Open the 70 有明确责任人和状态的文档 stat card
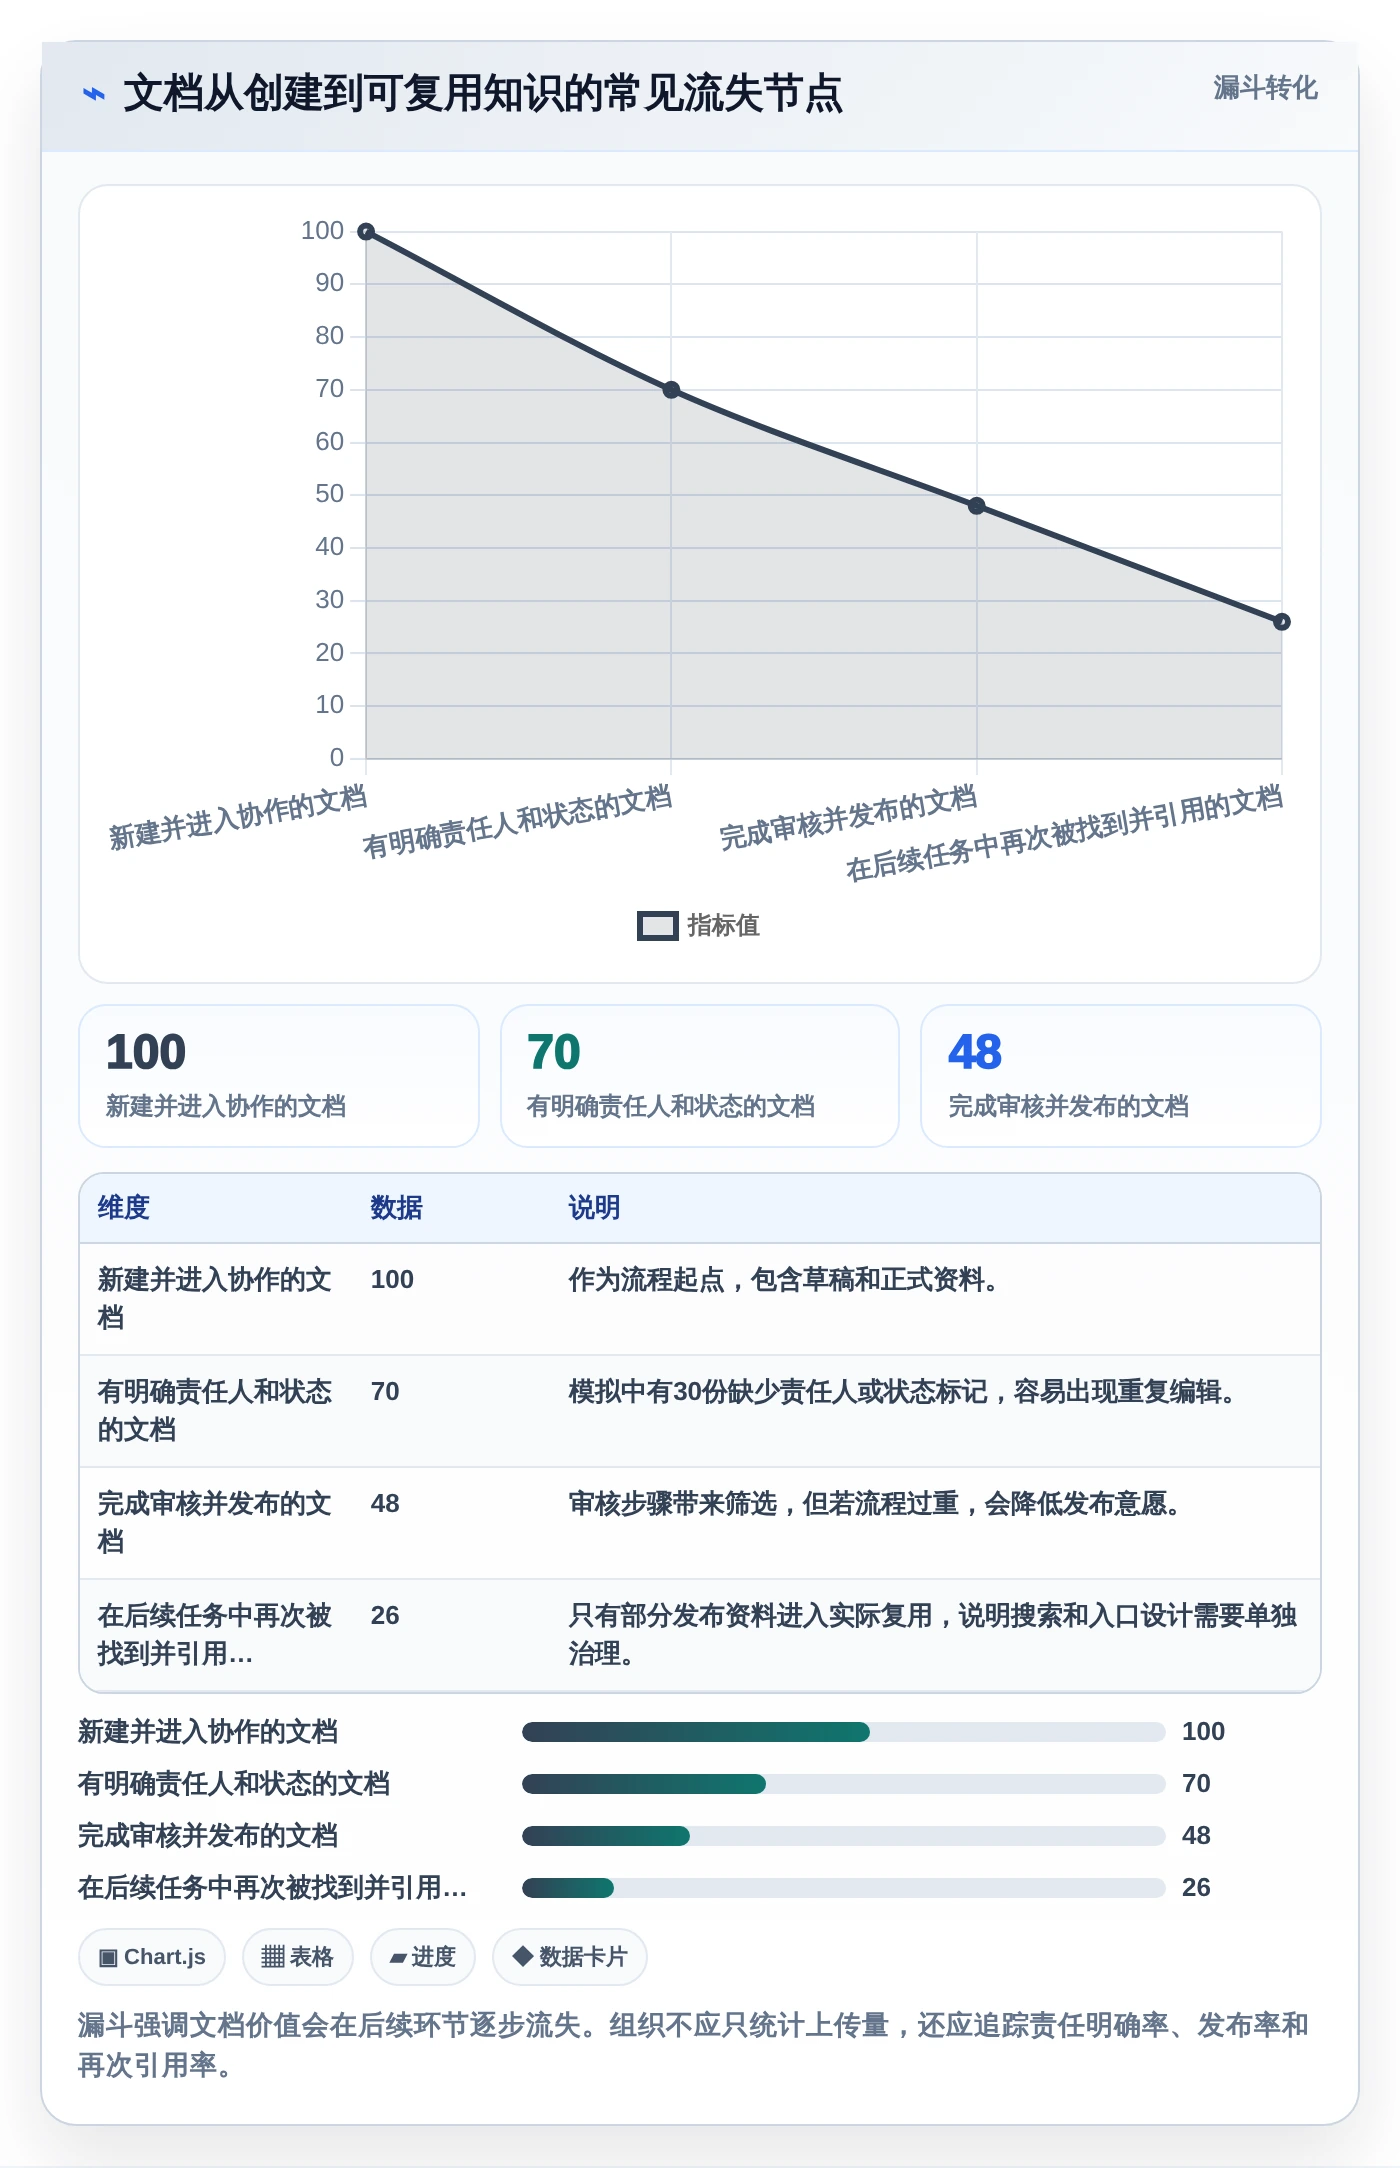The height and width of the screenshot is (2168, 1400). point(700,1076)
